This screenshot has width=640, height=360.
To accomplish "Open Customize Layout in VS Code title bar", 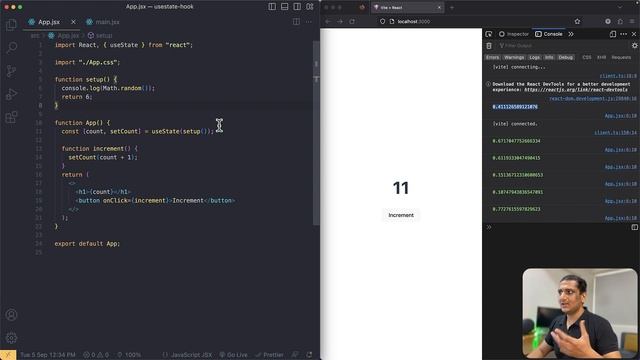I will [310, 7].
